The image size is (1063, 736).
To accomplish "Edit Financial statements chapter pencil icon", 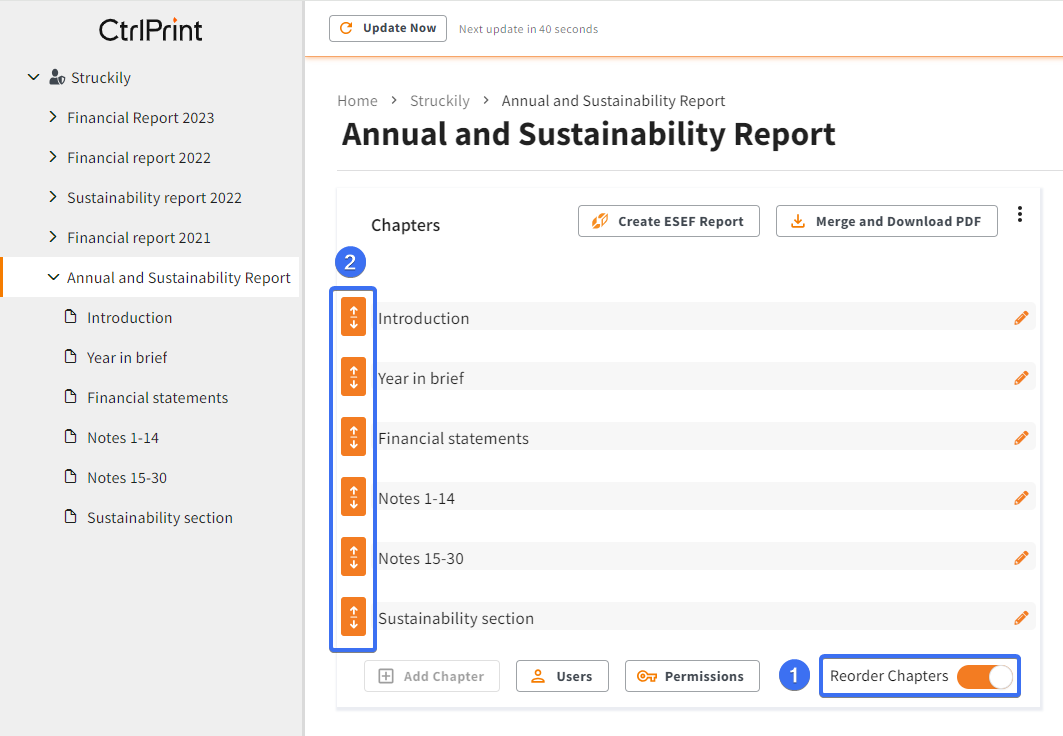I will [1021, 438].
